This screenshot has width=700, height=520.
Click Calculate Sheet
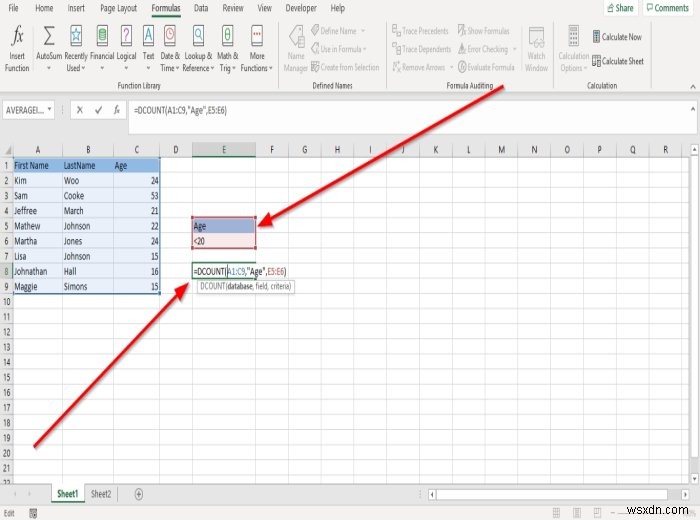(x=618, y=61)
